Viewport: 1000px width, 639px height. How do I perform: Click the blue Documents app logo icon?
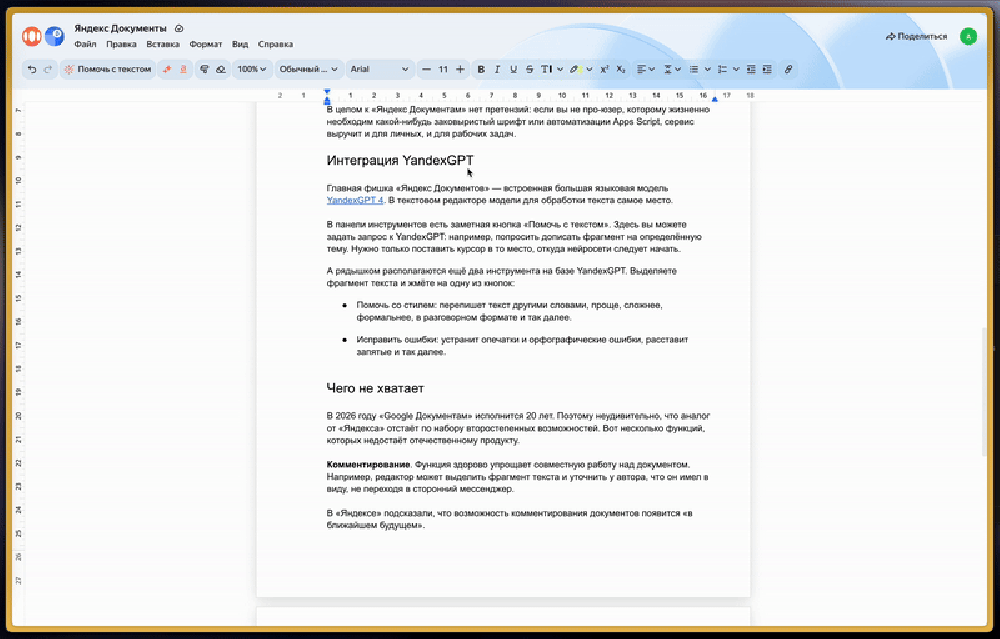[x=55, y=36]
